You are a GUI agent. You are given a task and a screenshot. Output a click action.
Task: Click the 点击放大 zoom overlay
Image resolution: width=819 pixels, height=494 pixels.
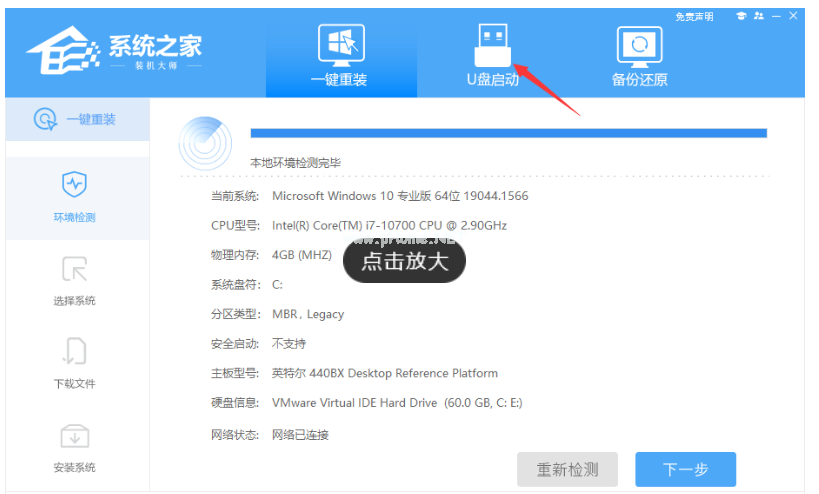tap(404, 261)
